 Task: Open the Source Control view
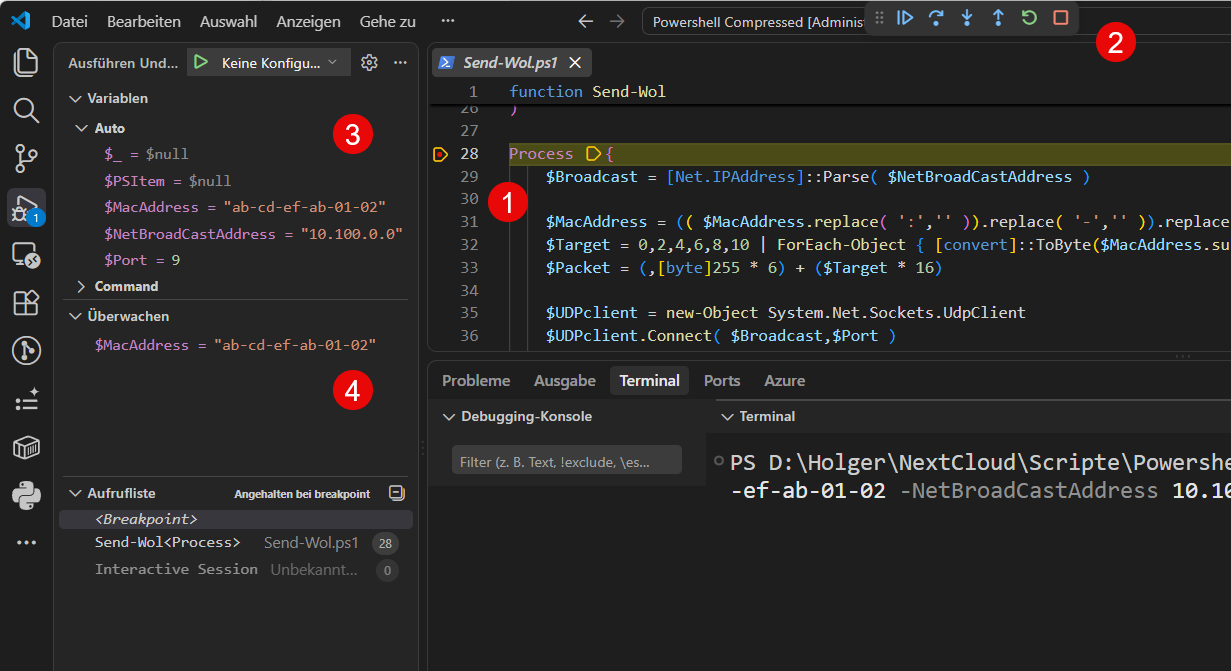point(26,158)
